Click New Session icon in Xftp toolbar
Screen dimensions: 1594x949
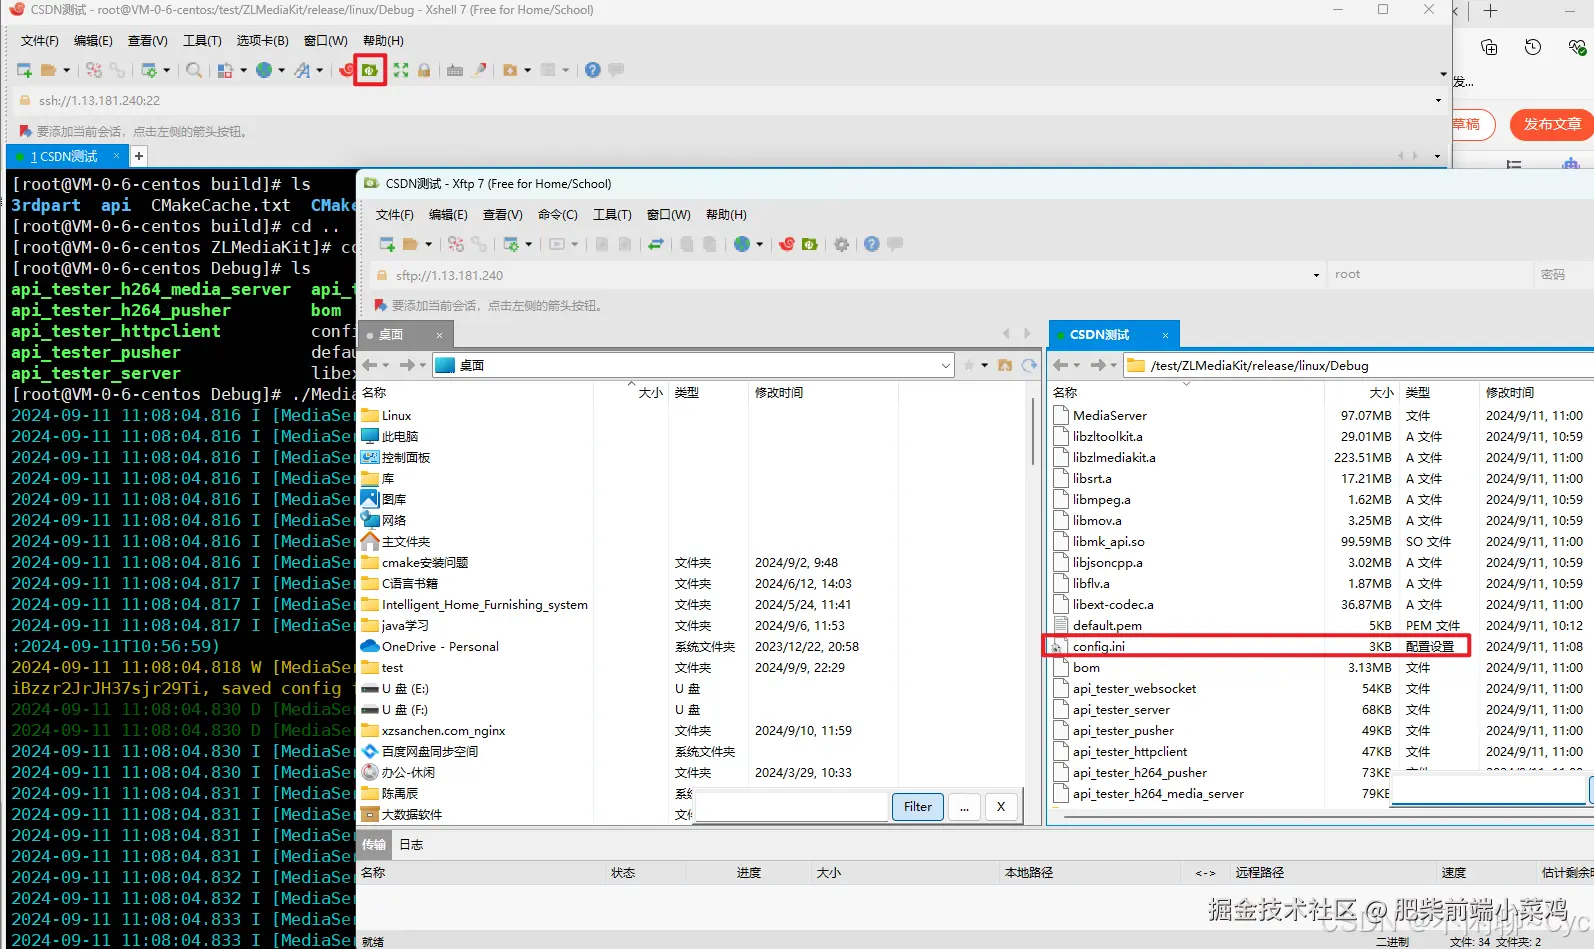tap(387, 244)
